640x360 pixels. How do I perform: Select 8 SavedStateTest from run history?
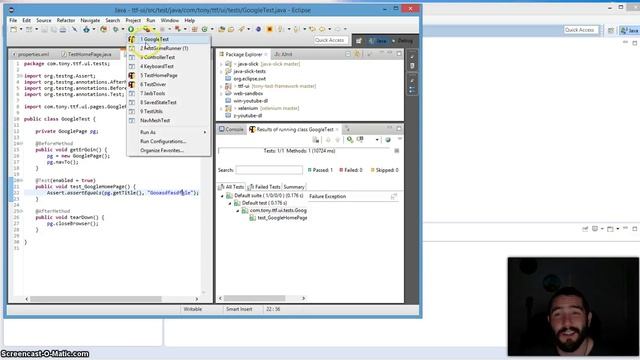(169, 102)
